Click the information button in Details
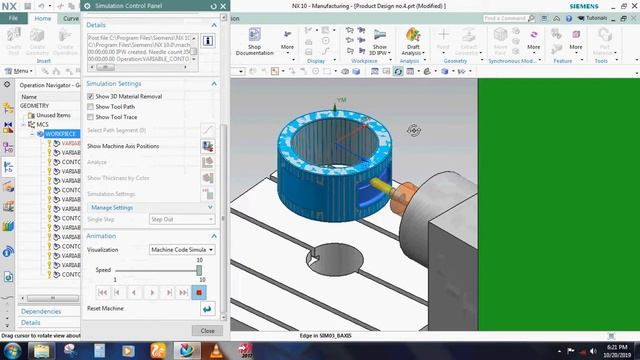Screen dimensions: 640x360 click(208, 40)
